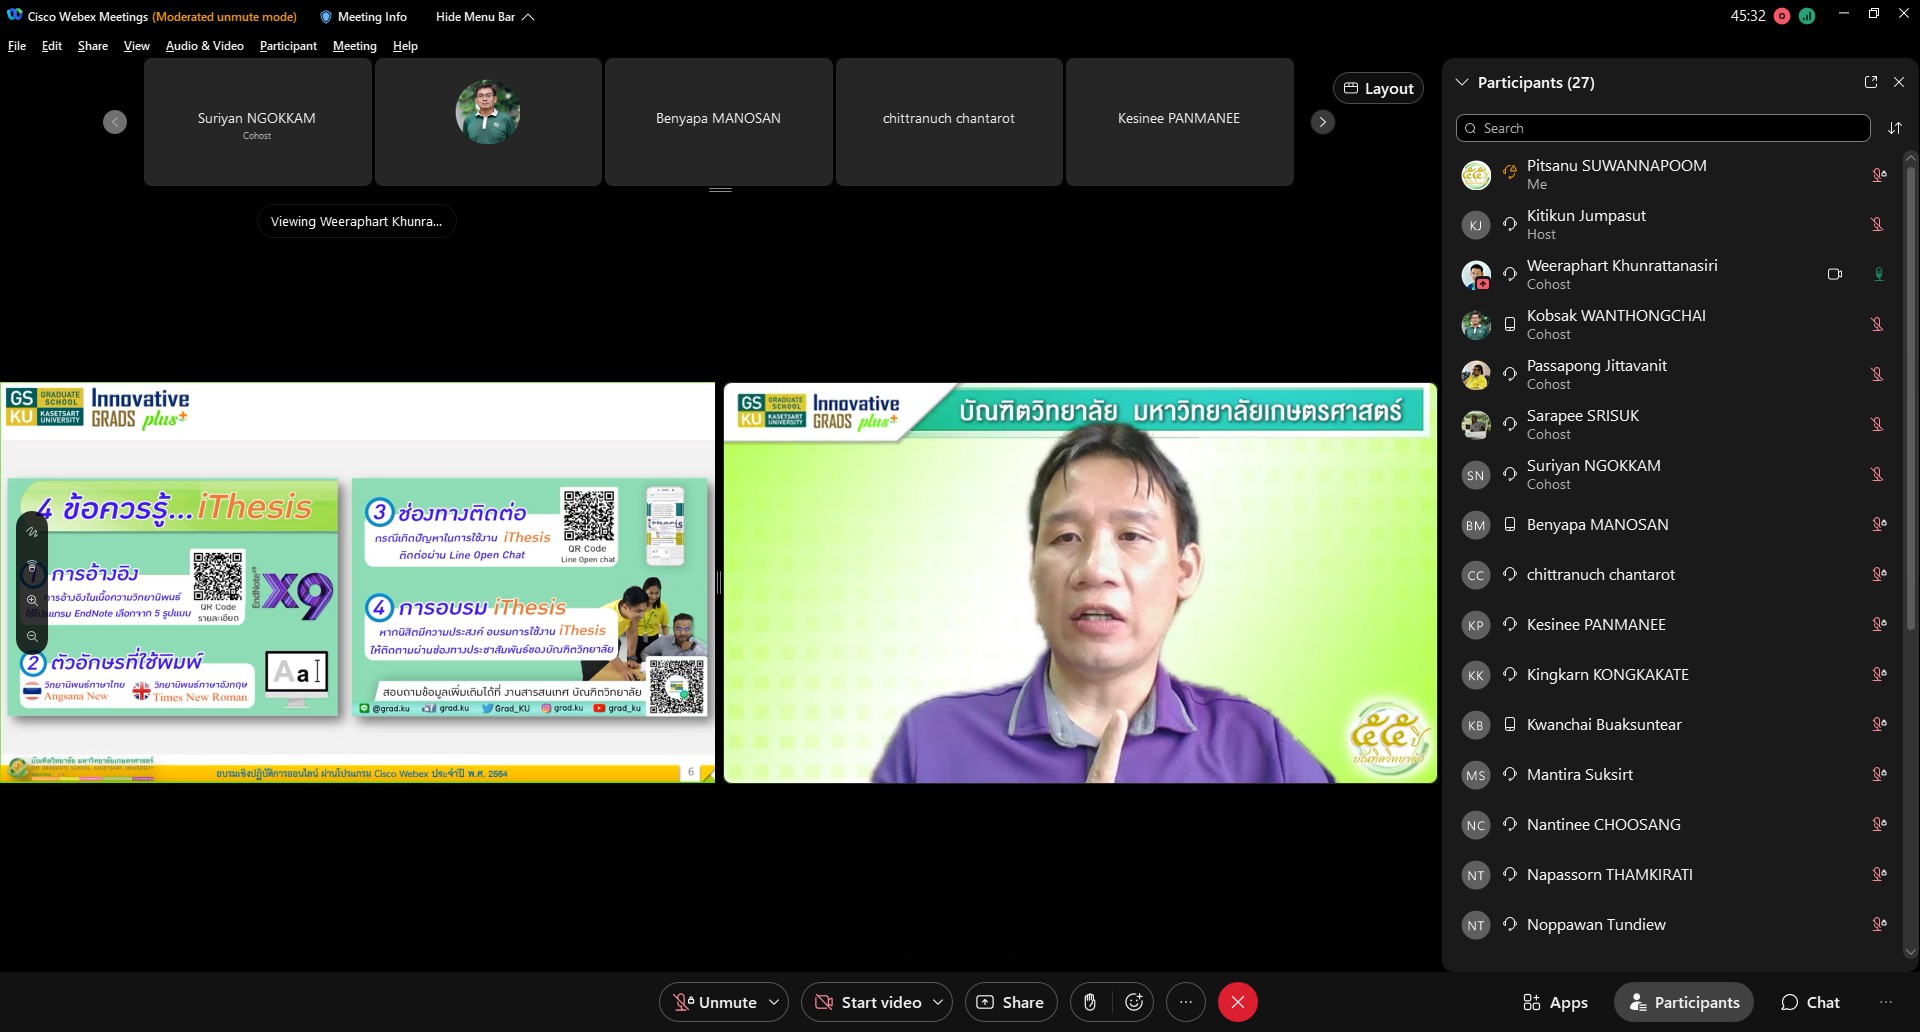The width and height of the screenshot is (1920, 1032).
Task: Toggle the Unmute microphone button
Action: (716, 1002)
